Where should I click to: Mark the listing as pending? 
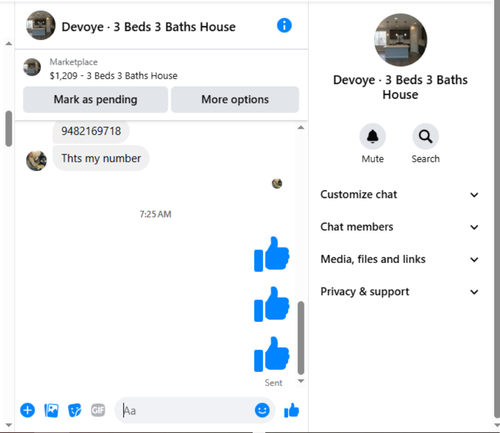[95, 99]
